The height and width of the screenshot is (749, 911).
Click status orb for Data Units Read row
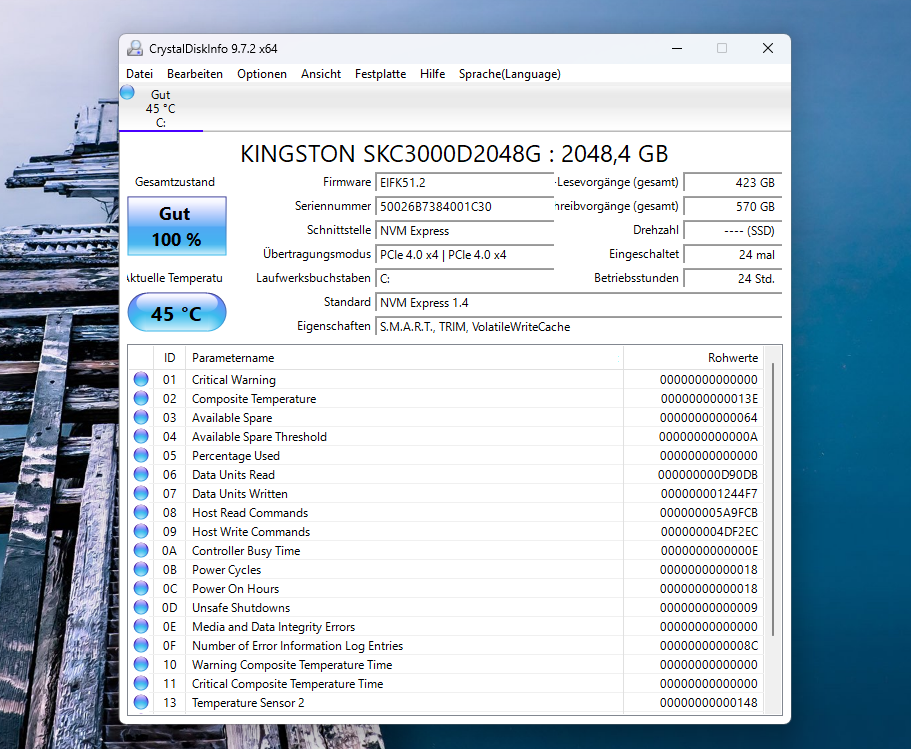coord(141,474)
